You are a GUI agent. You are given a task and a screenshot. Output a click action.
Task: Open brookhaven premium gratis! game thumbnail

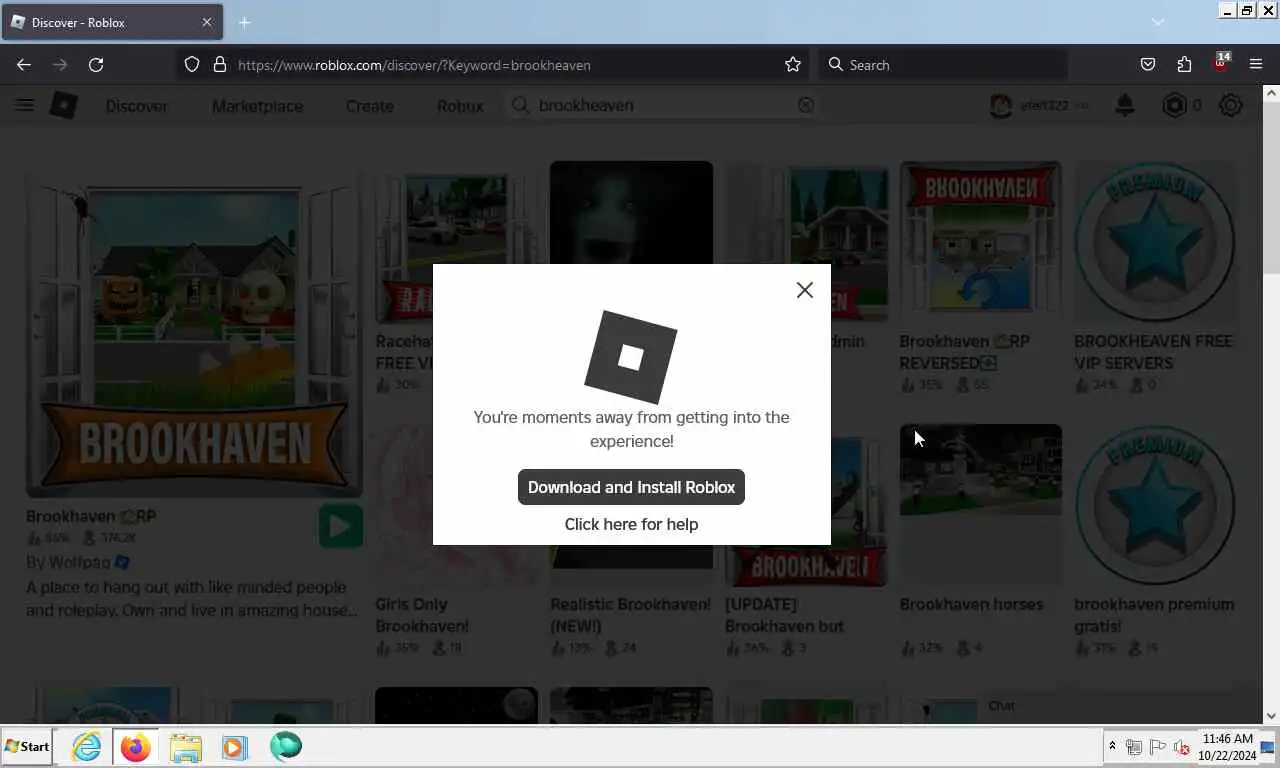point(1155,505)
